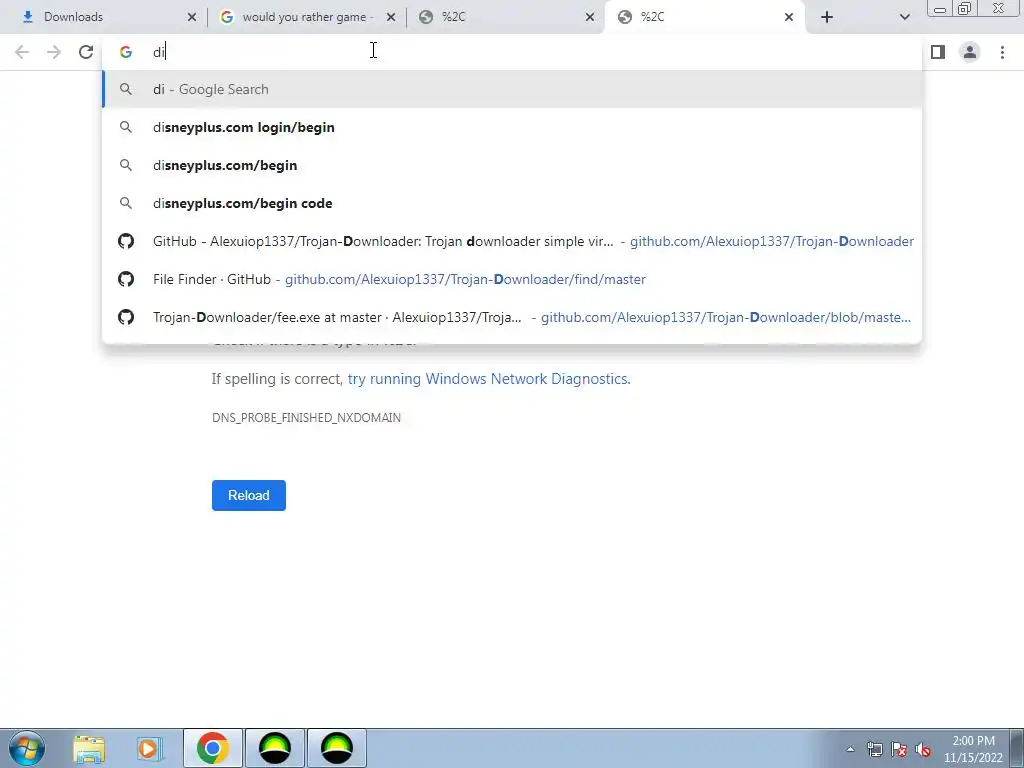Open GitHub Alexuiop1337/Trojan-Downloader suggestion
Image resolution: width=1024 pixels, height=768 pixels.
click(x=512, y=241)
